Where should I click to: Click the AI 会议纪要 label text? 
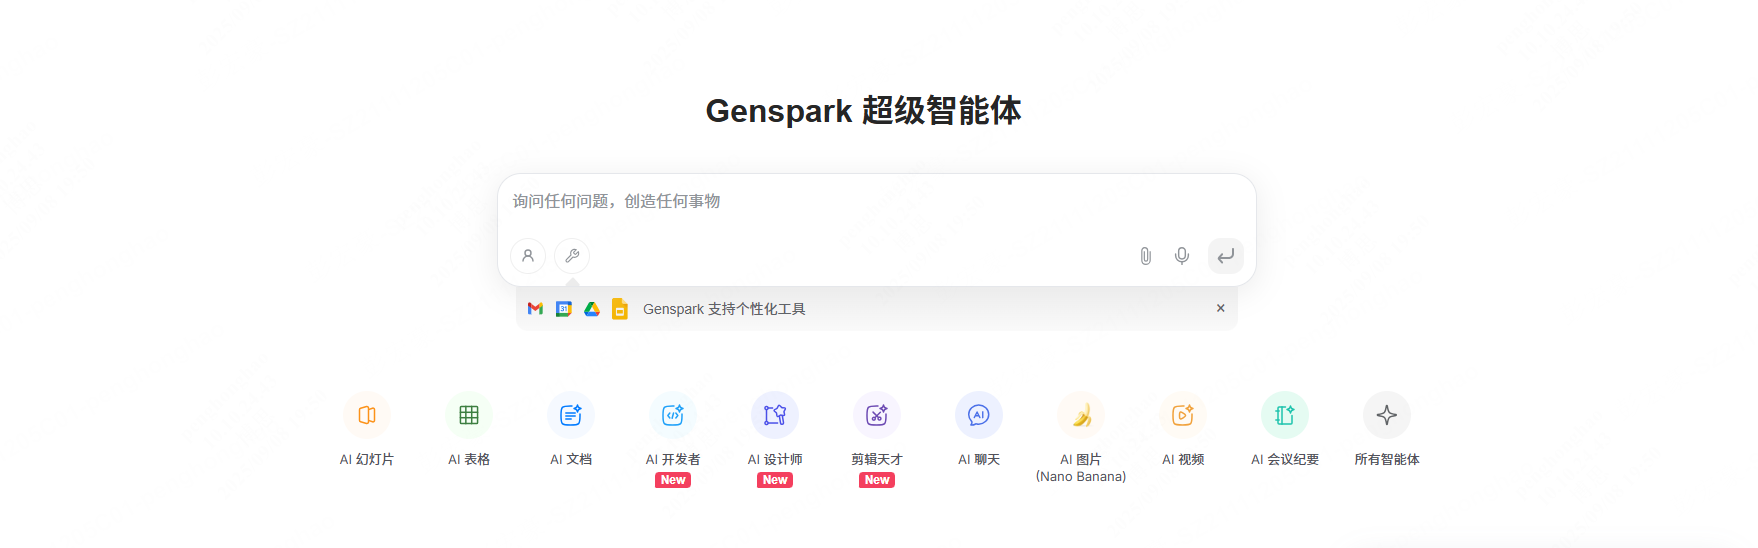coord(1285,459)
